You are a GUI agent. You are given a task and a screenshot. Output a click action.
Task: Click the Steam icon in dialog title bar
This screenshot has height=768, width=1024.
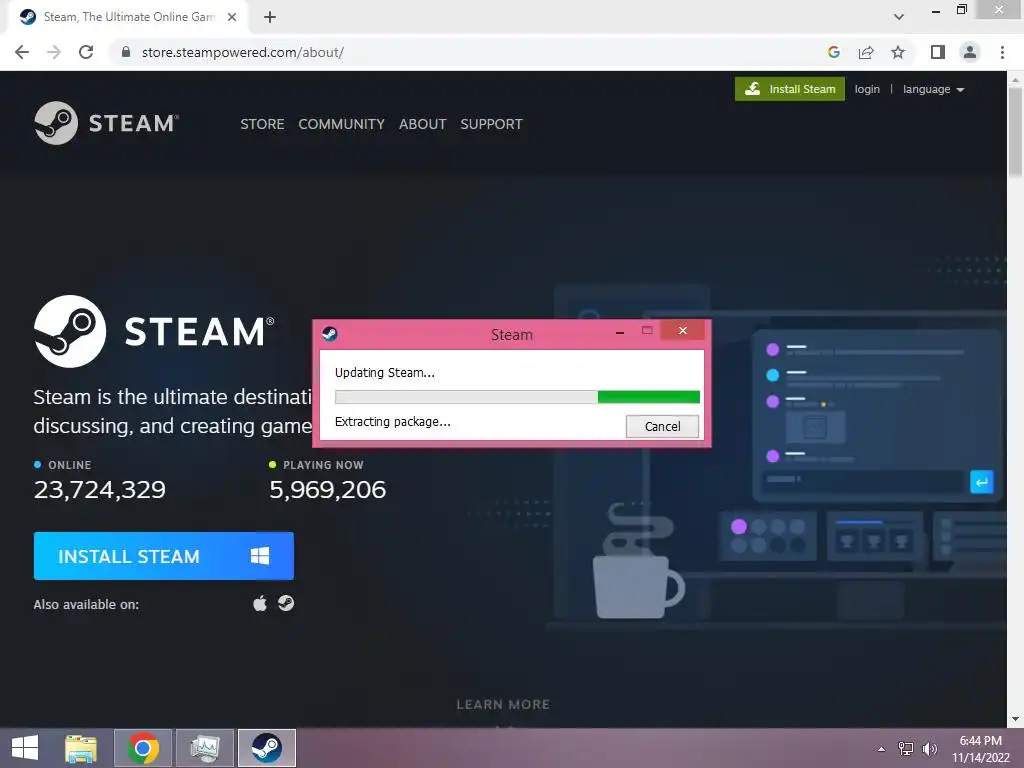(x=330, y=334)
